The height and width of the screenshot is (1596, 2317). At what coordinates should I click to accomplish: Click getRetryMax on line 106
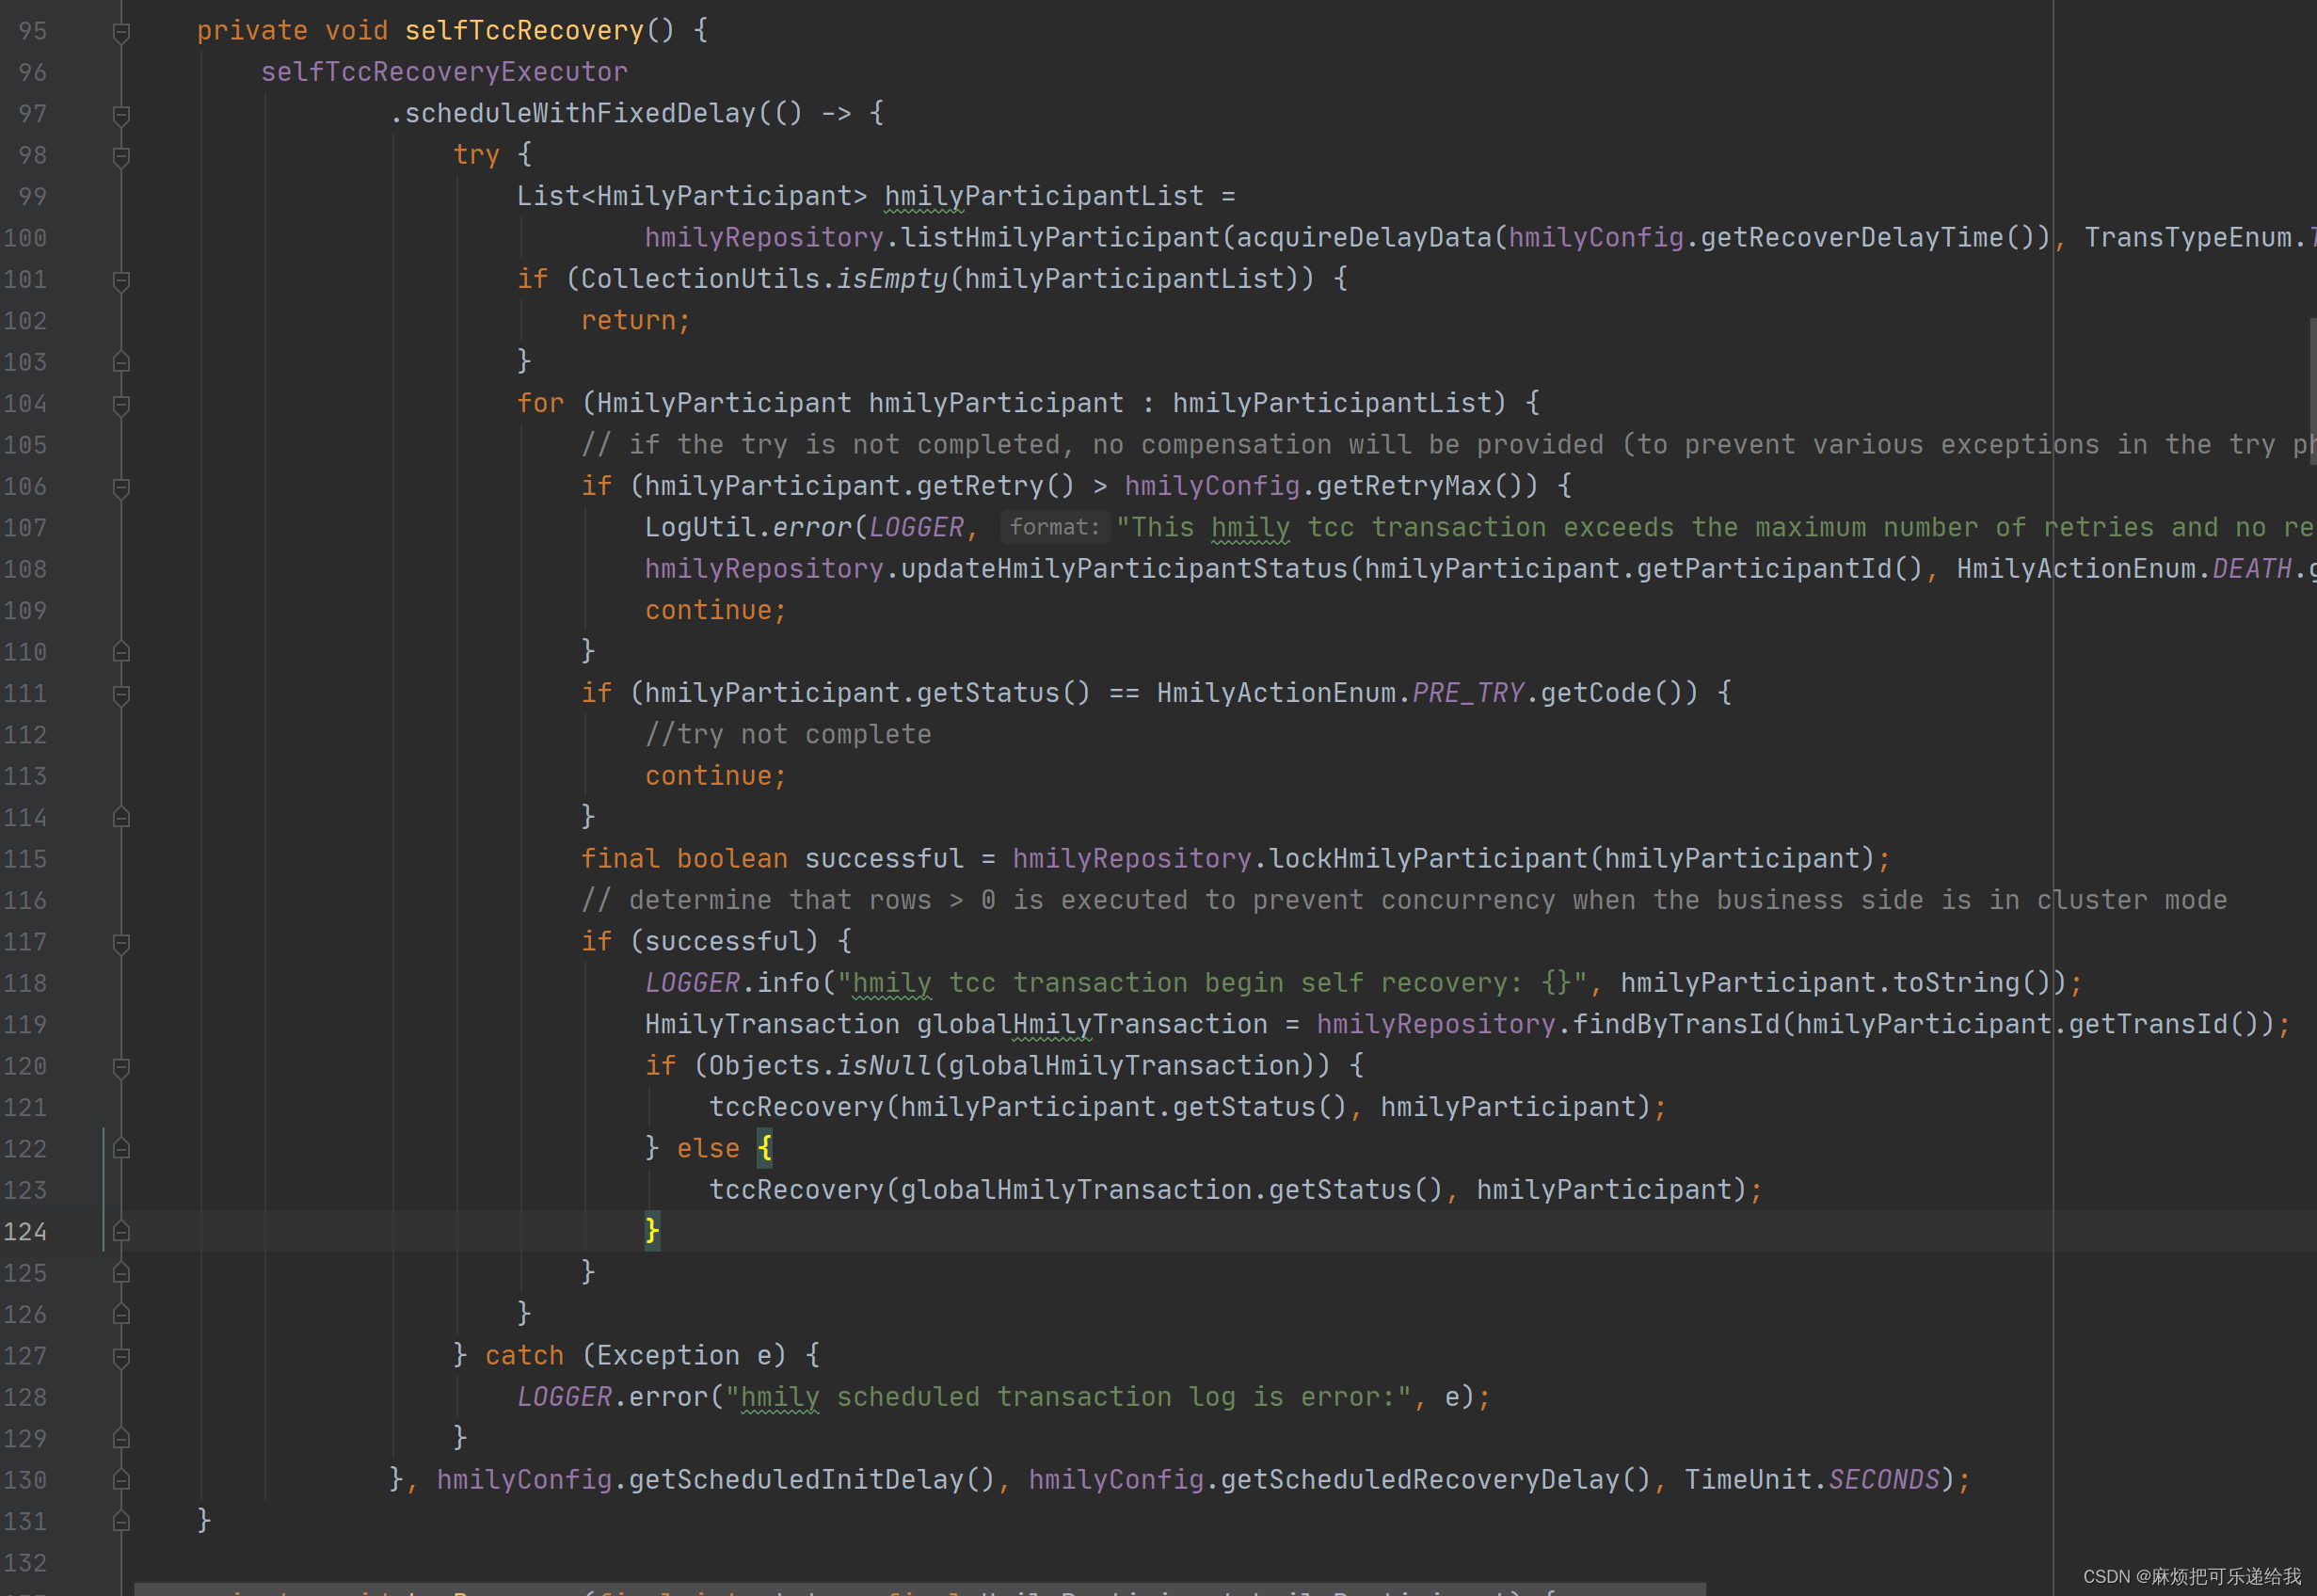tap(1404, 486)
